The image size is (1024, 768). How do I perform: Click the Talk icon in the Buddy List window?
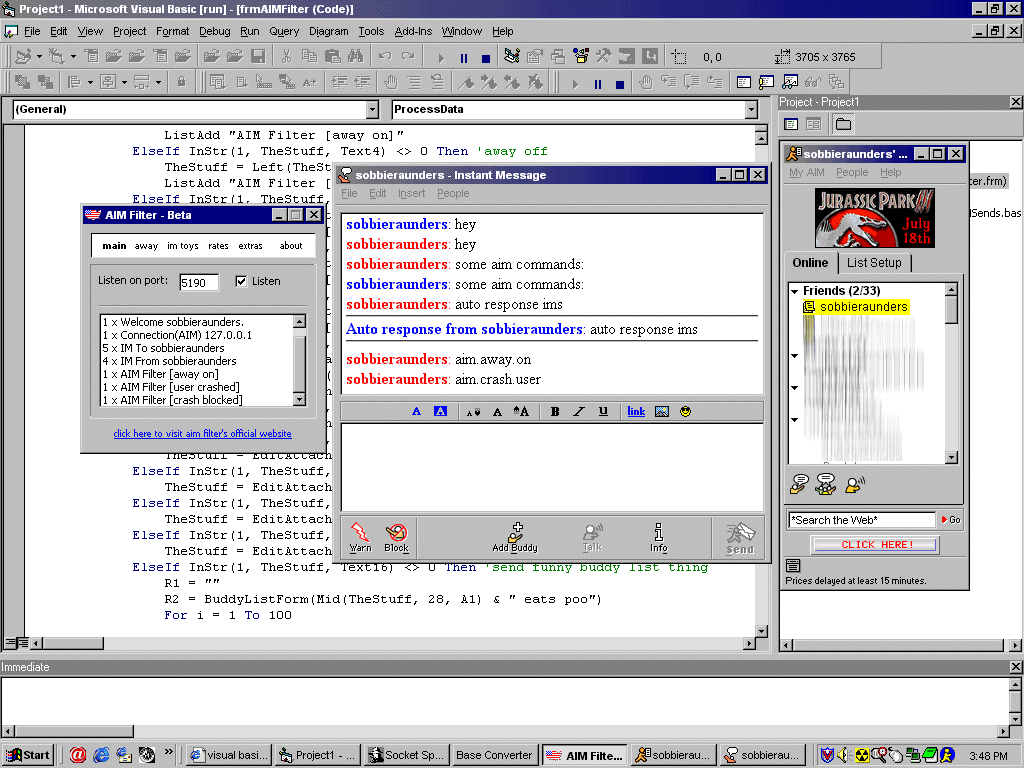[855, 484]
